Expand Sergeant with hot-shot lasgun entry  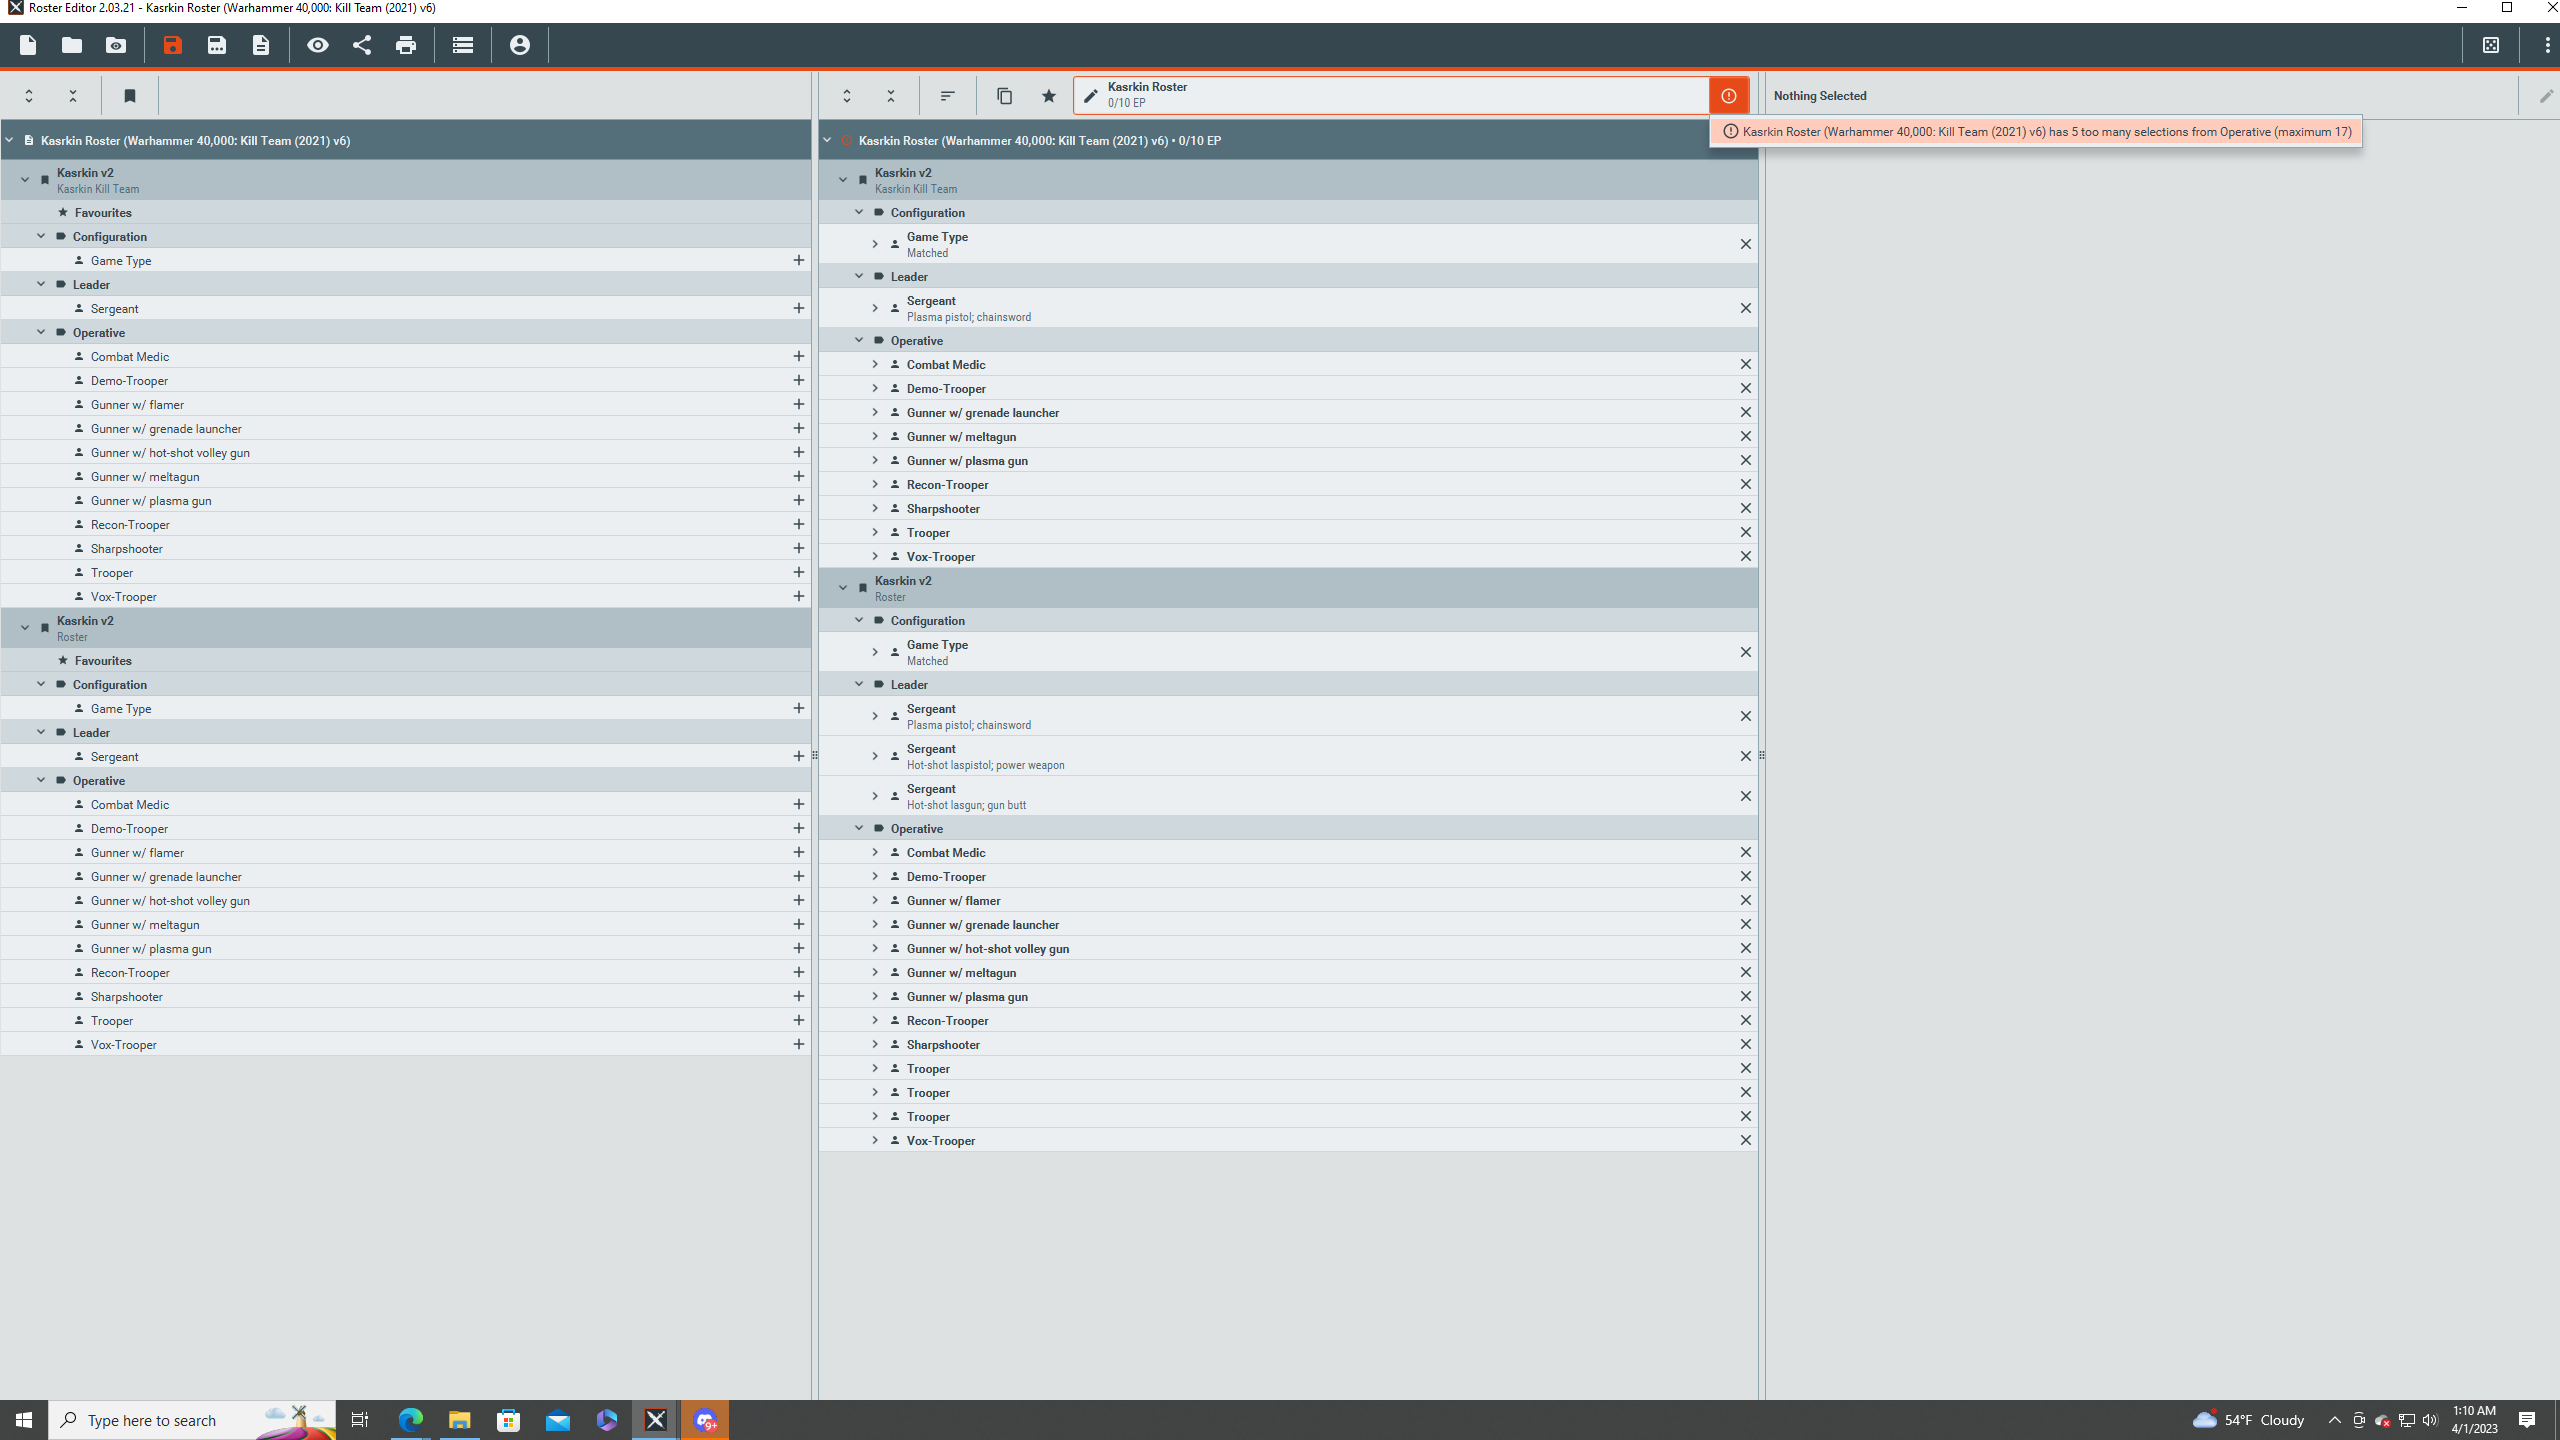875,796
